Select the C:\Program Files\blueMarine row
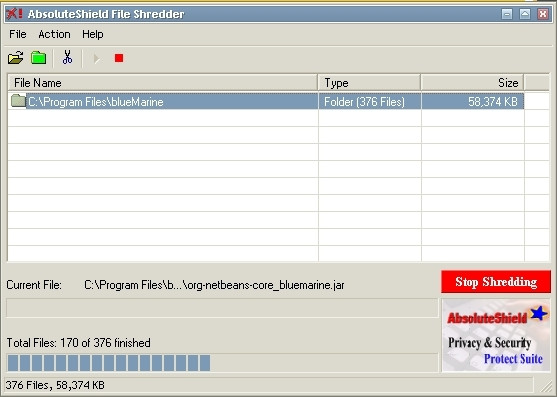 (x=266, y=102)
